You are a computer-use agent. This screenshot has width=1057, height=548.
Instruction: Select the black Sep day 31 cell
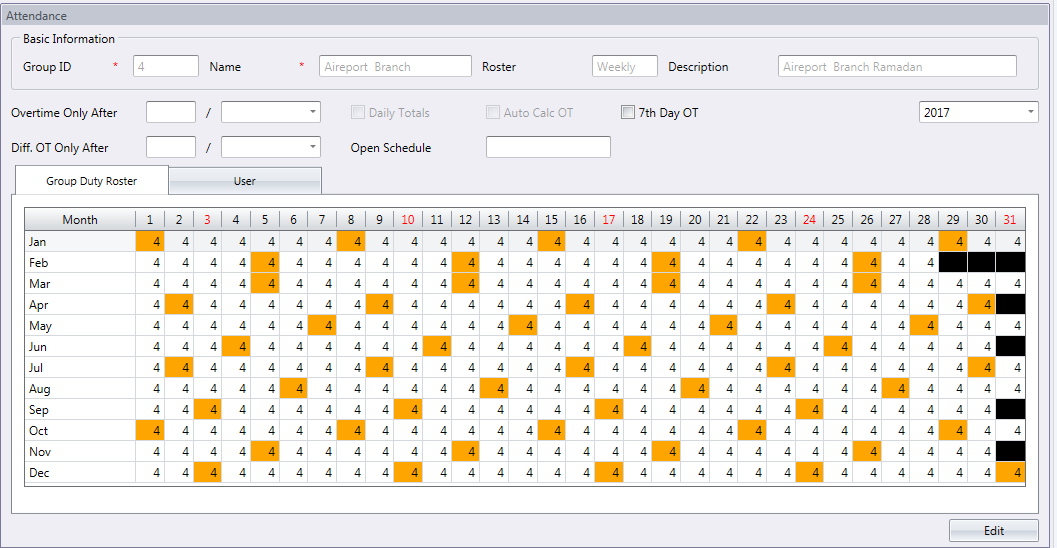click(1010, 409)
